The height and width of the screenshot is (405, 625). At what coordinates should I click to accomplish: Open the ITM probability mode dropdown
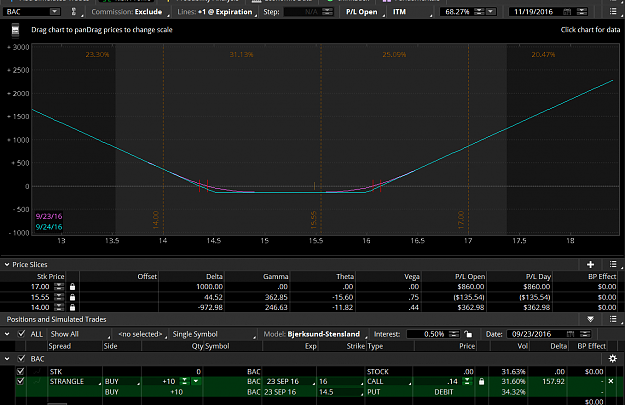point(411,12)
